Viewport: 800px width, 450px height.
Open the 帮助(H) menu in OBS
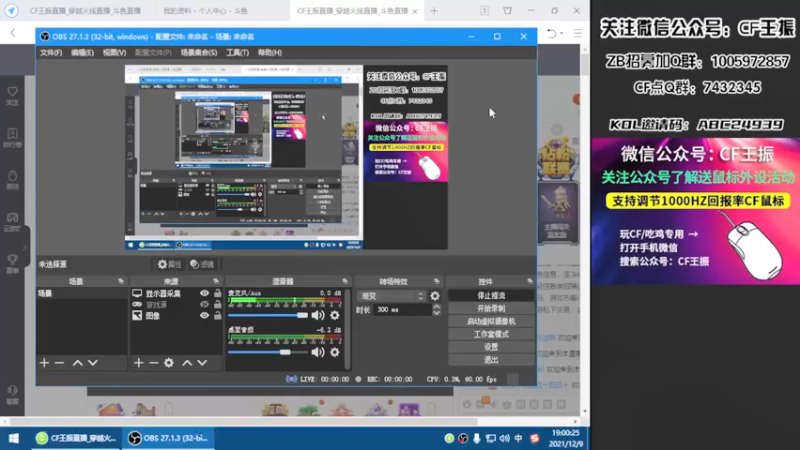click(269, 53)
